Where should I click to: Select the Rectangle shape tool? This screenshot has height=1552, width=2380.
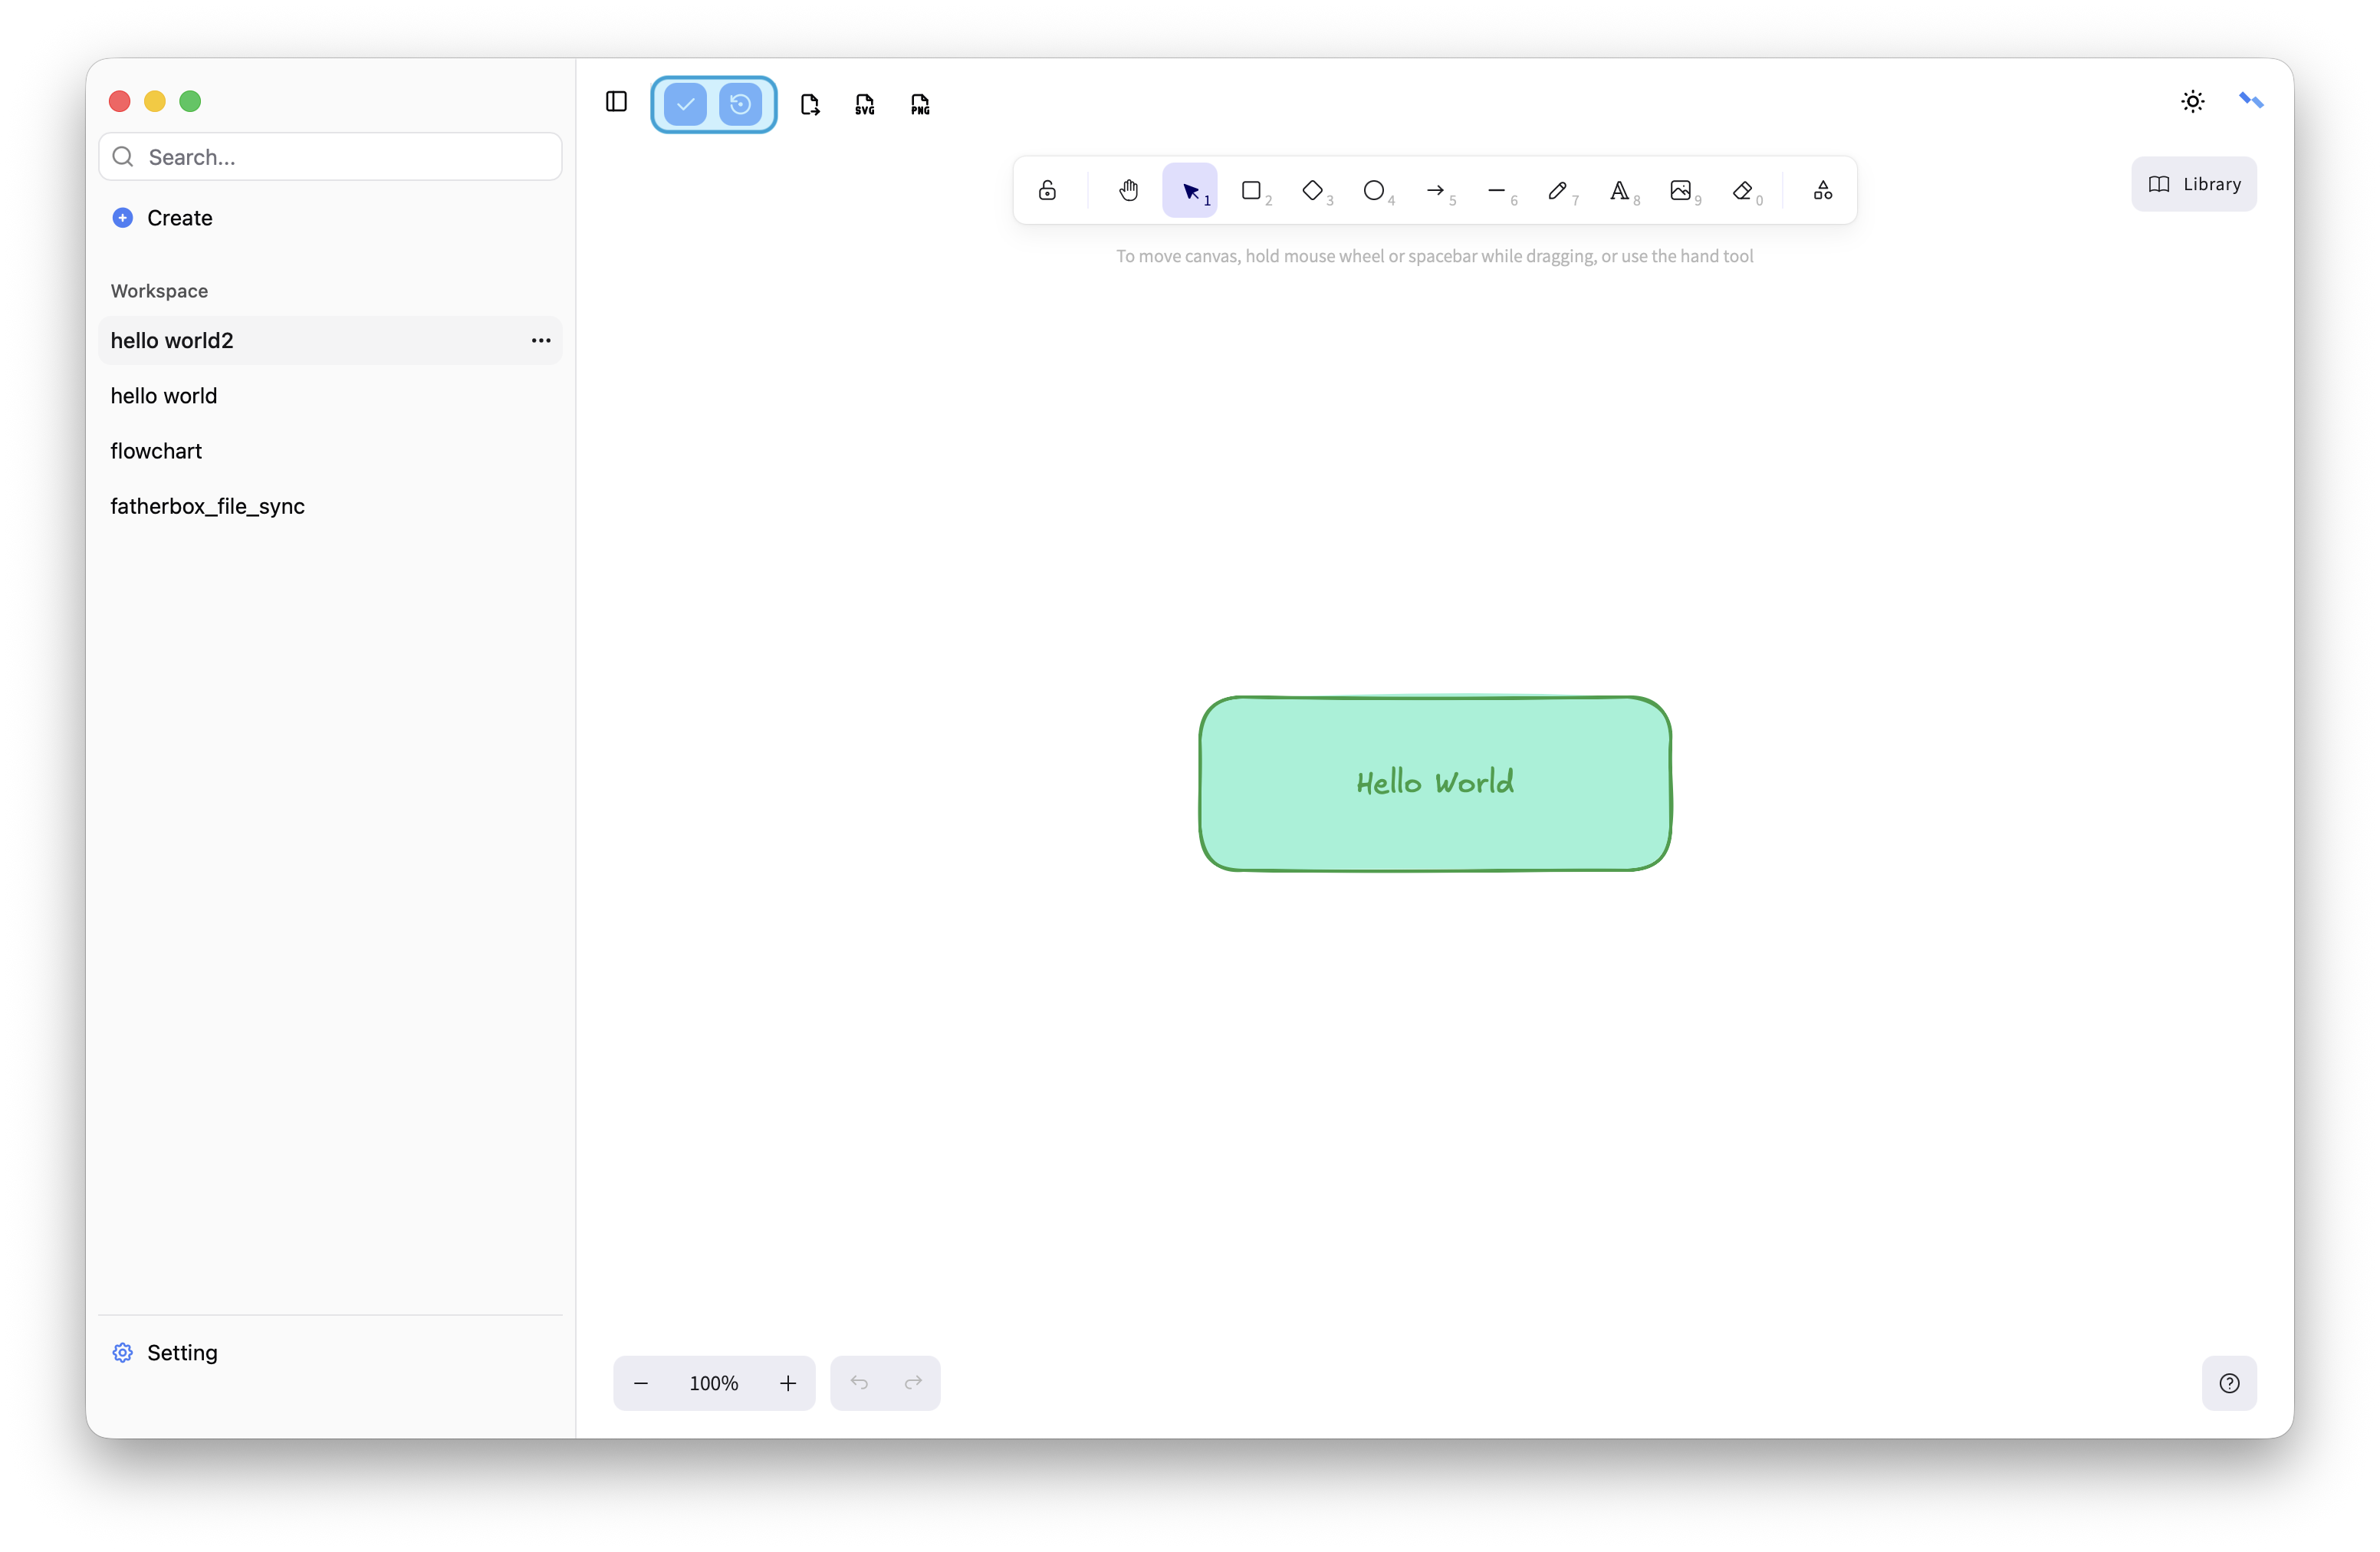pyautogui.click(x=1251, y=190)
